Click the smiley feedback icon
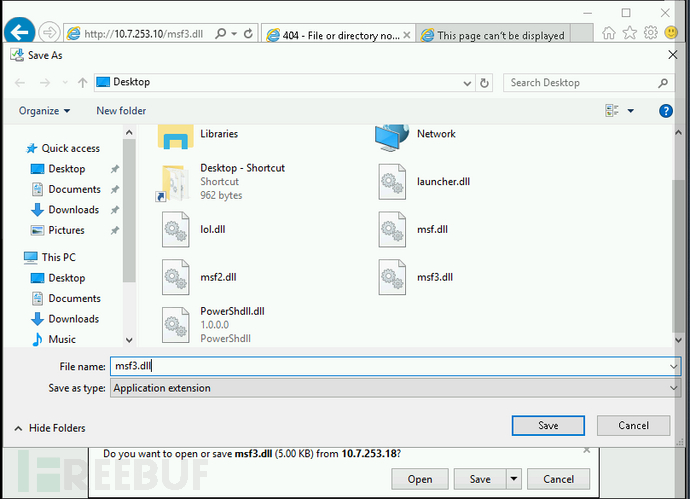This screenshot has height=499, width=690. (671, 33)
